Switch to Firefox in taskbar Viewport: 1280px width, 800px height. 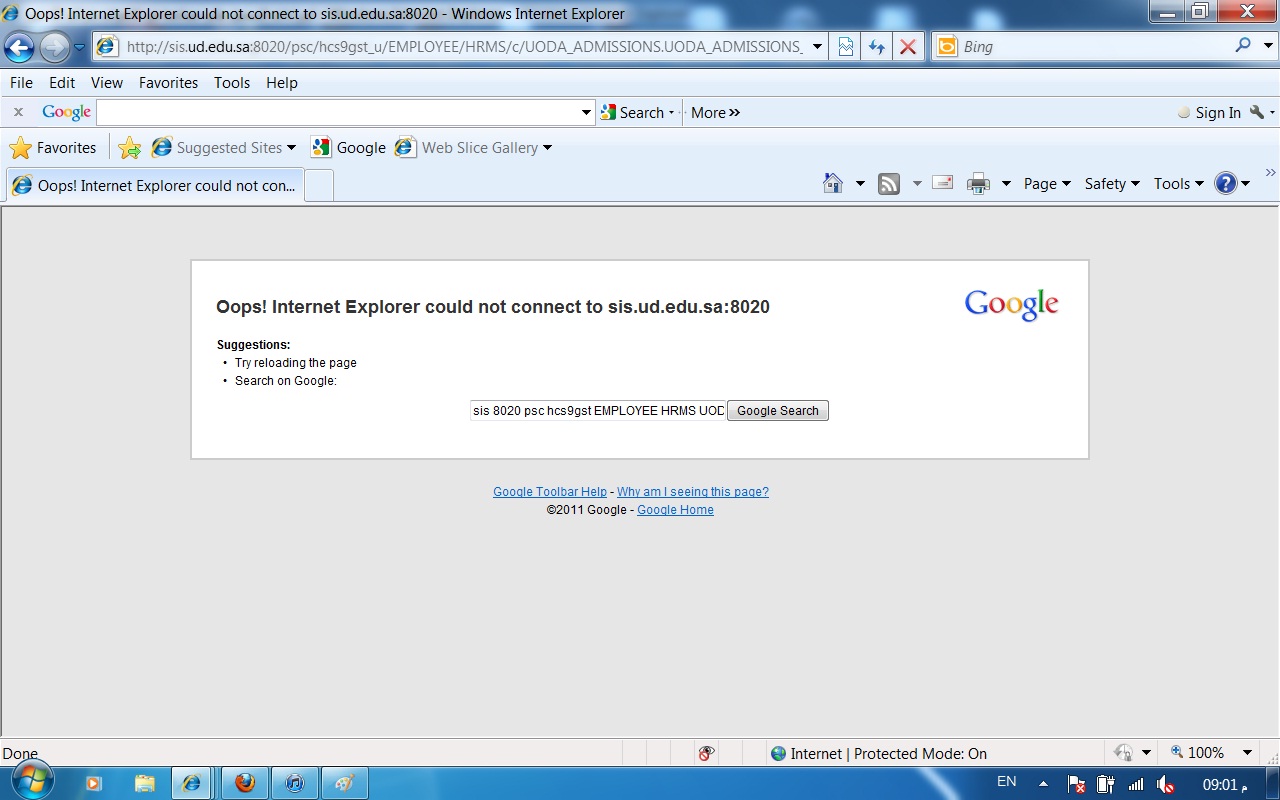coord(245,783)
